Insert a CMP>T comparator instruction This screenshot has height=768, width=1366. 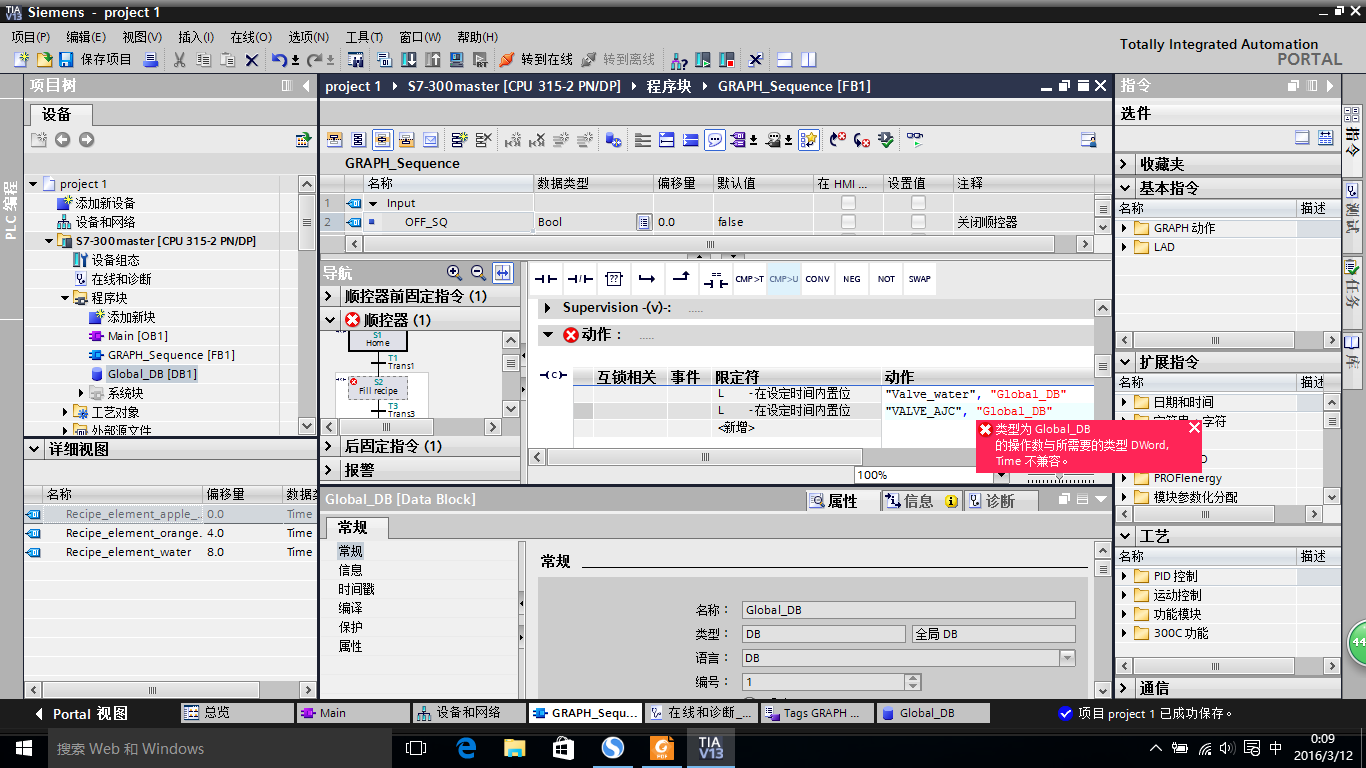coord(749,279)
